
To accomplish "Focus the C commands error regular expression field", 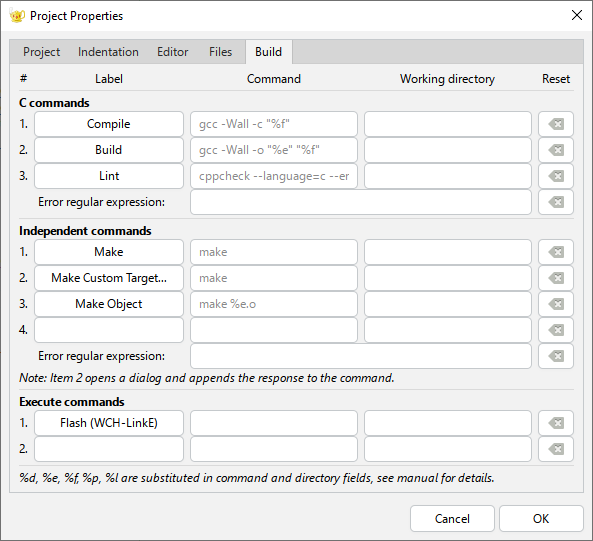I will pos(361,202).
